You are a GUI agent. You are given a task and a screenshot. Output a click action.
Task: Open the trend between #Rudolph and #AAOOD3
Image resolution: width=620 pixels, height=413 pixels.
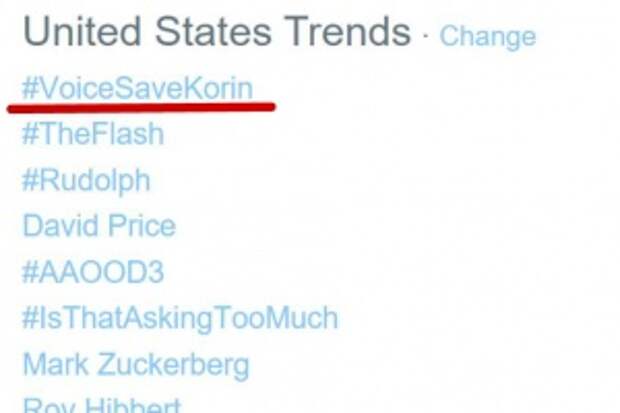point(99,226)
